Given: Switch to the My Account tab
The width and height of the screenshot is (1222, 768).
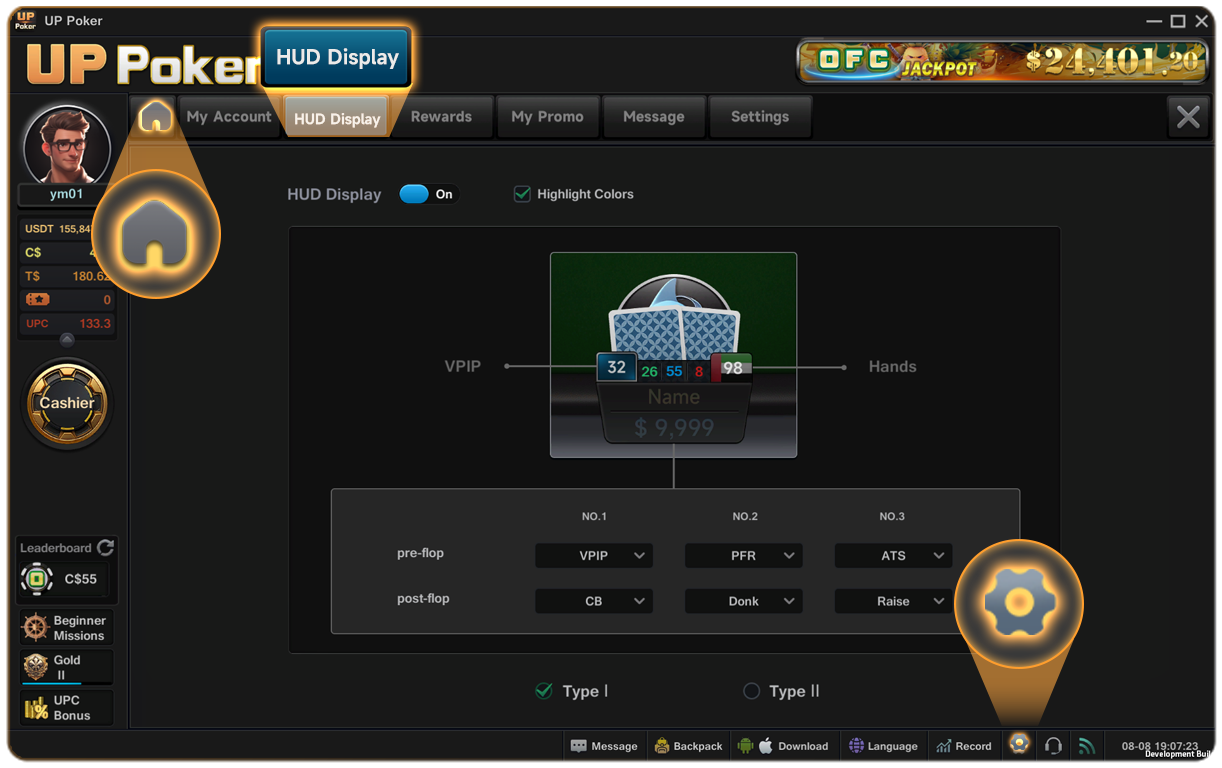Looking at the screenshot, I should (x=229, y=117).
